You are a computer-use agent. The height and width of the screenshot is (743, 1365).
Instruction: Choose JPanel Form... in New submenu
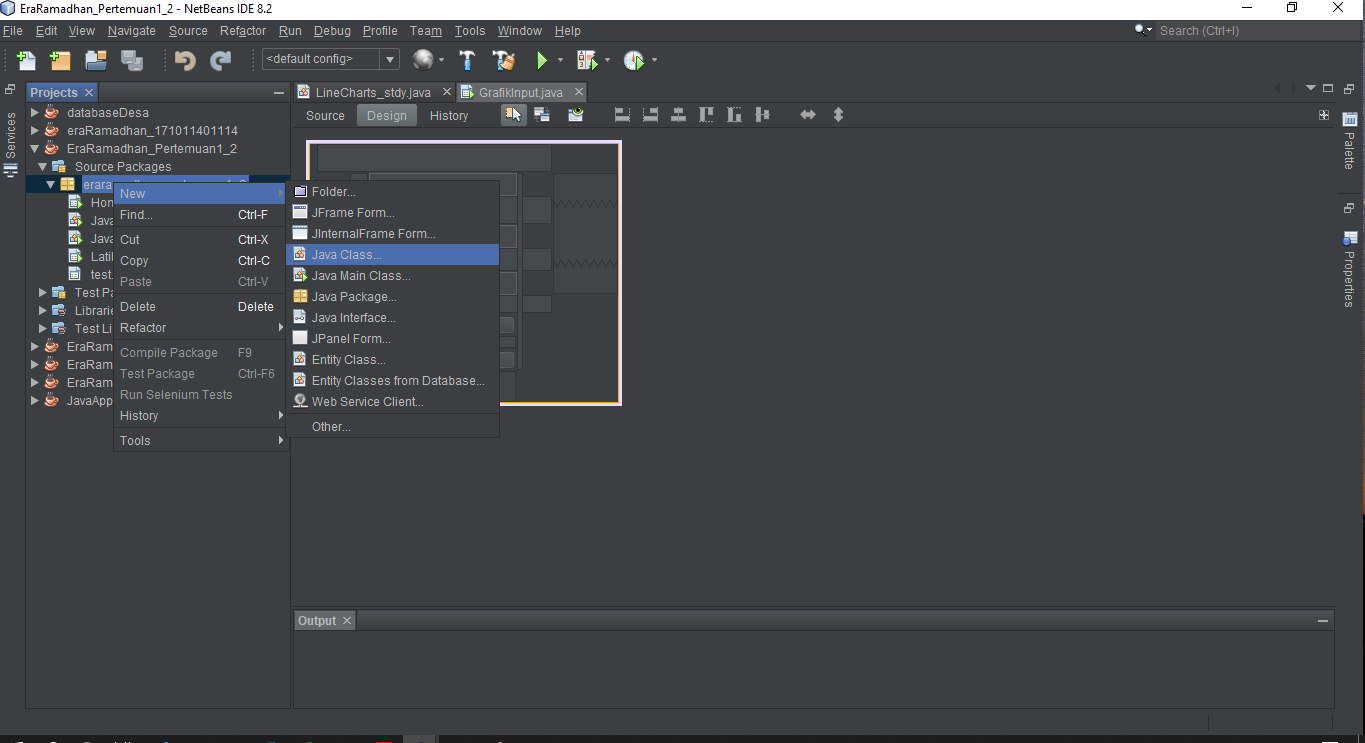pyautogui.click(x=392, y=339)
